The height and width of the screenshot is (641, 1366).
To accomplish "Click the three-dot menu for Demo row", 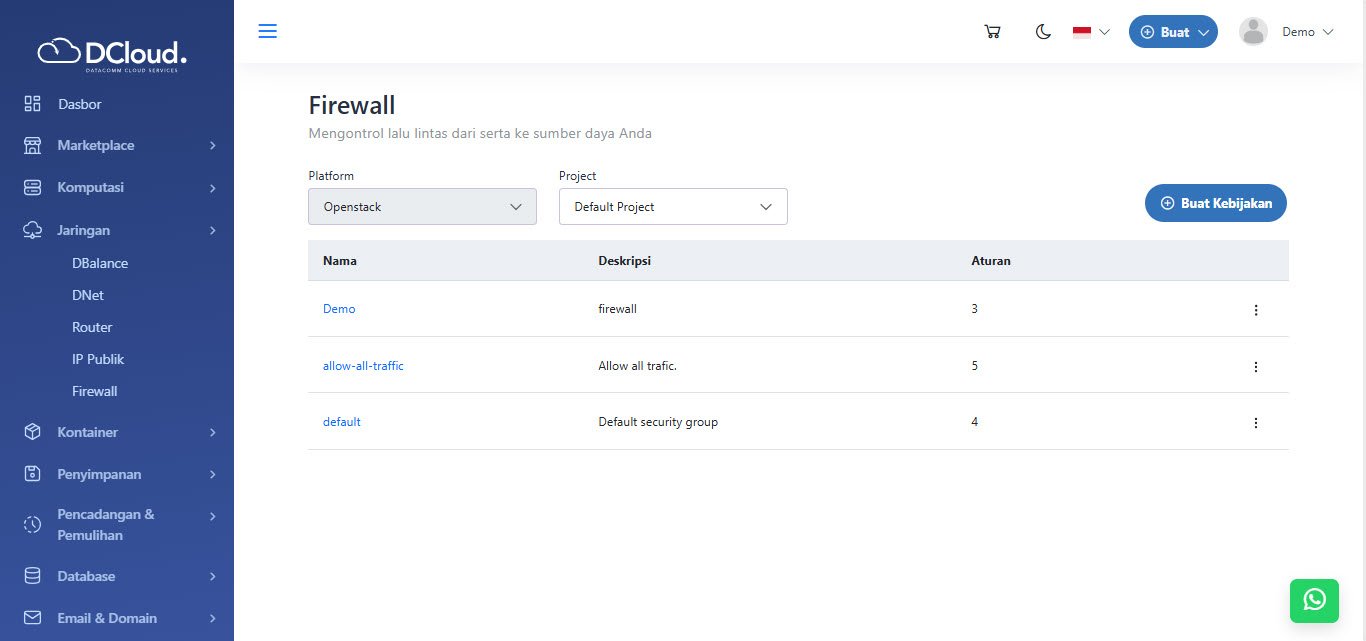I will tap(1256, 310).
